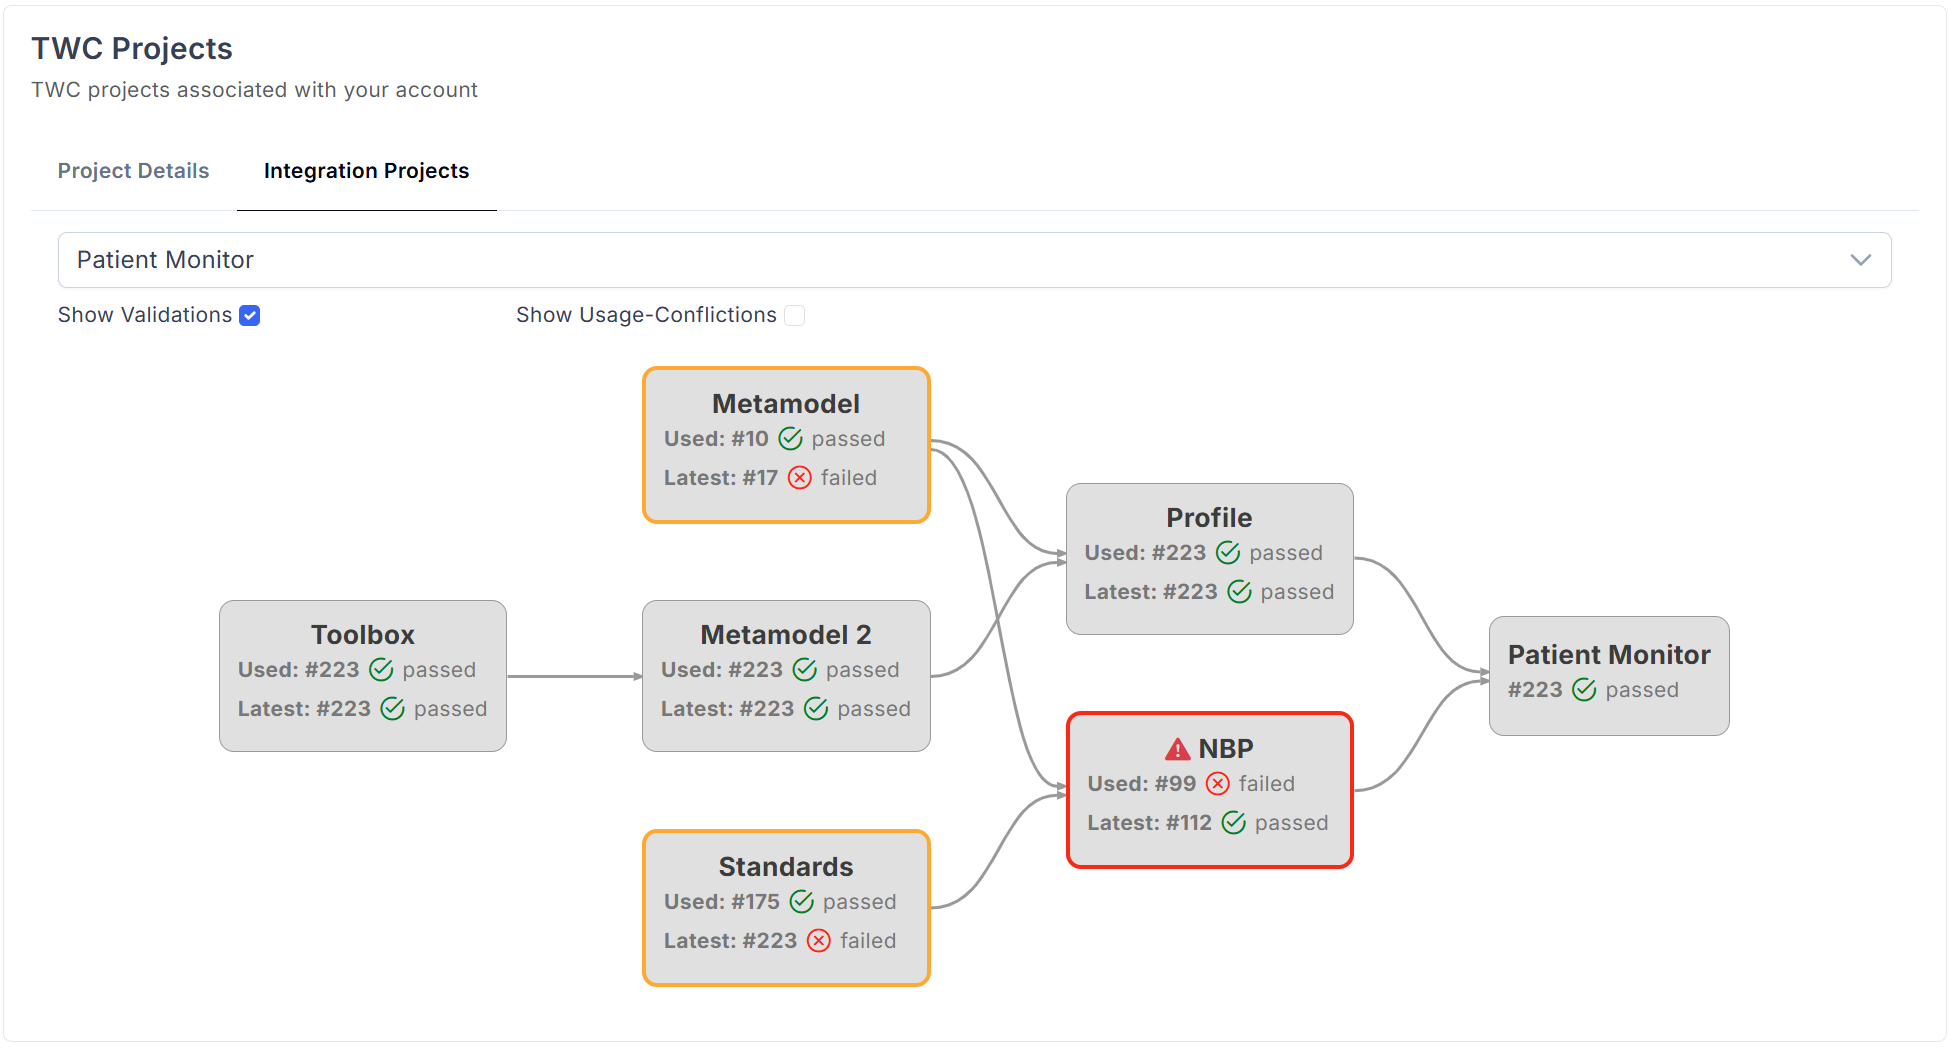Click Standards' used #175 passed checkmark

801,902
